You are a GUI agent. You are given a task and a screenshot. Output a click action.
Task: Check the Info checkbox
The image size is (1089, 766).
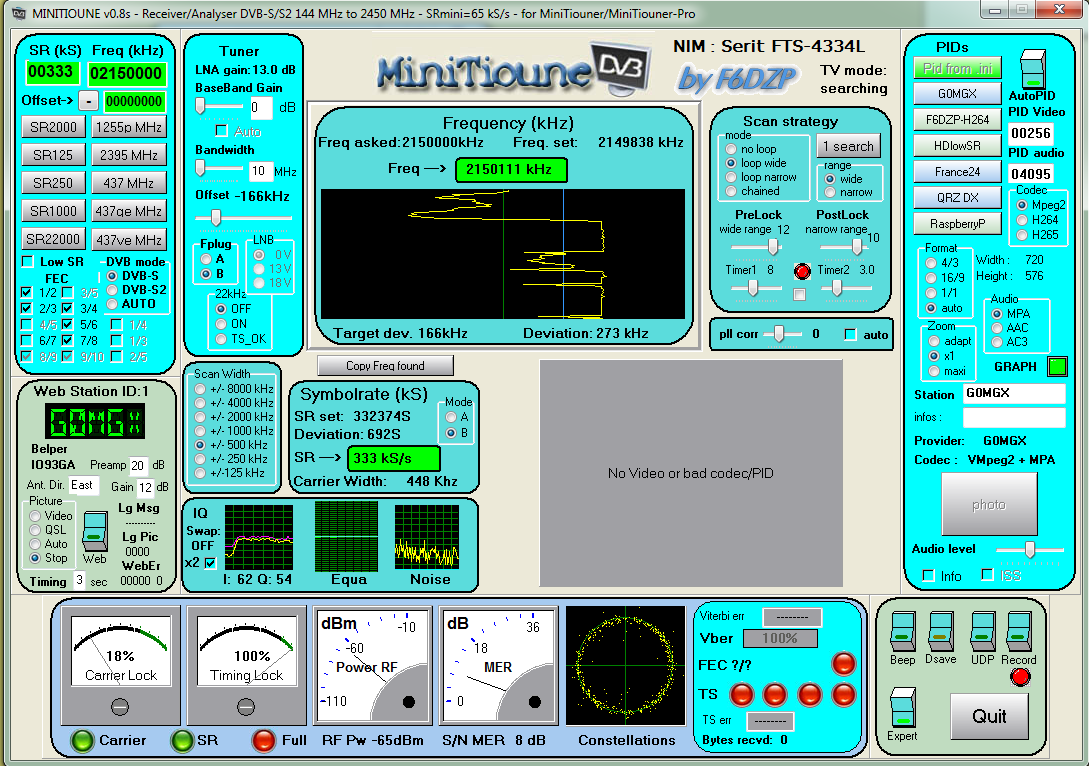tap(928, 576)
